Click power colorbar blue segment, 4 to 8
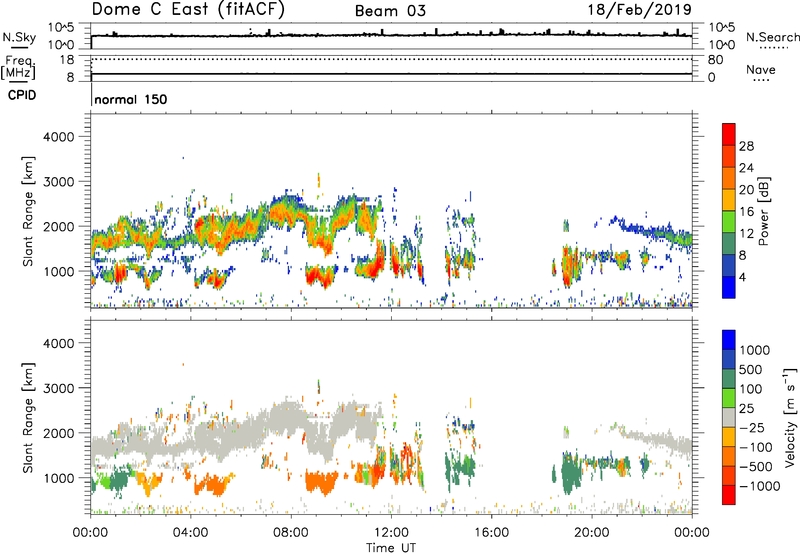The height and width of the screenshot is (554, 800). [x=729, y=266]
